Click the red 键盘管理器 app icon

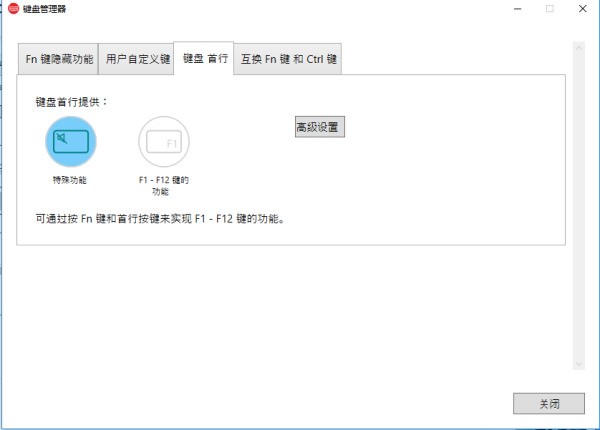(x=13, y=8)
